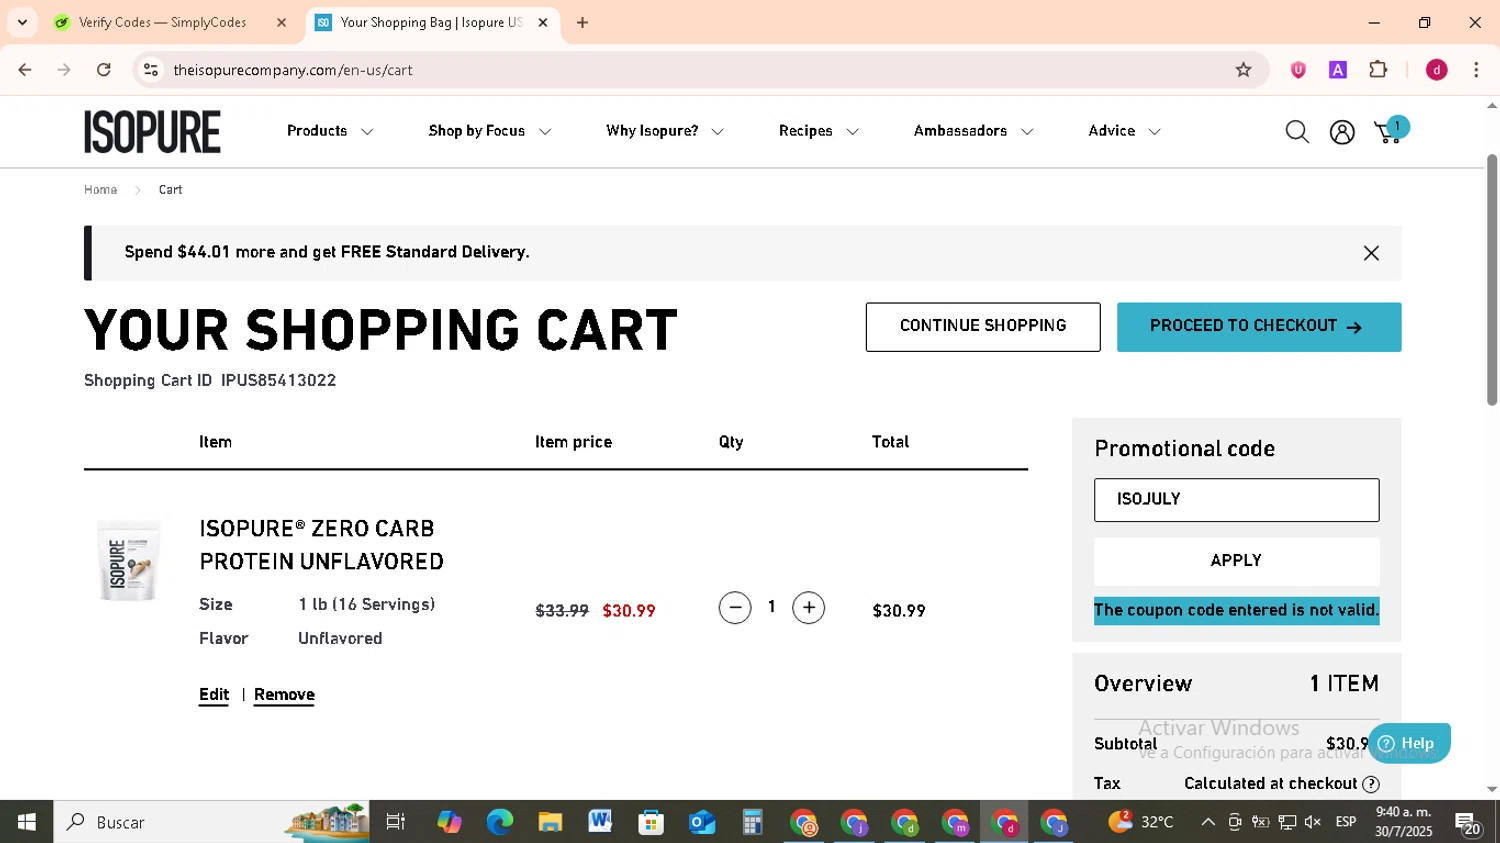Open Chrome three-dot menu
The height and width of the screenshot is (843, 1500).
pyautogui.click(x=1476, y=70)
